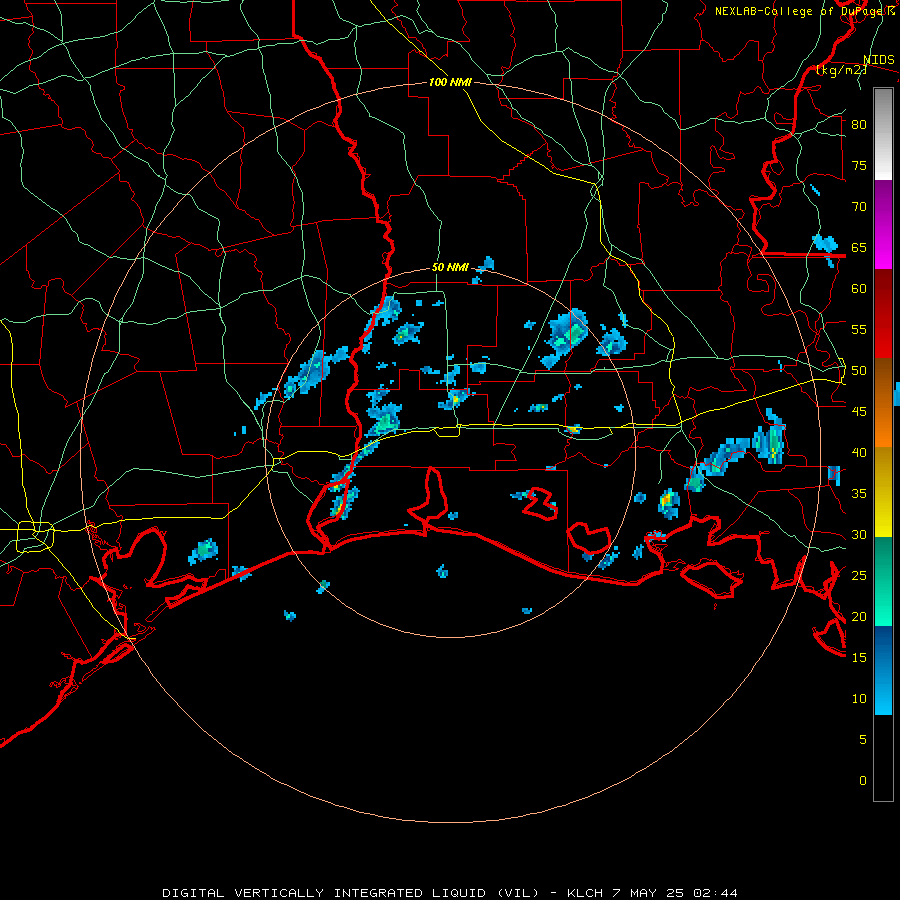This screenshot has height=900, width=900.
Task: Click the 80 value on the VIL scale
Action: coord(859,125)
